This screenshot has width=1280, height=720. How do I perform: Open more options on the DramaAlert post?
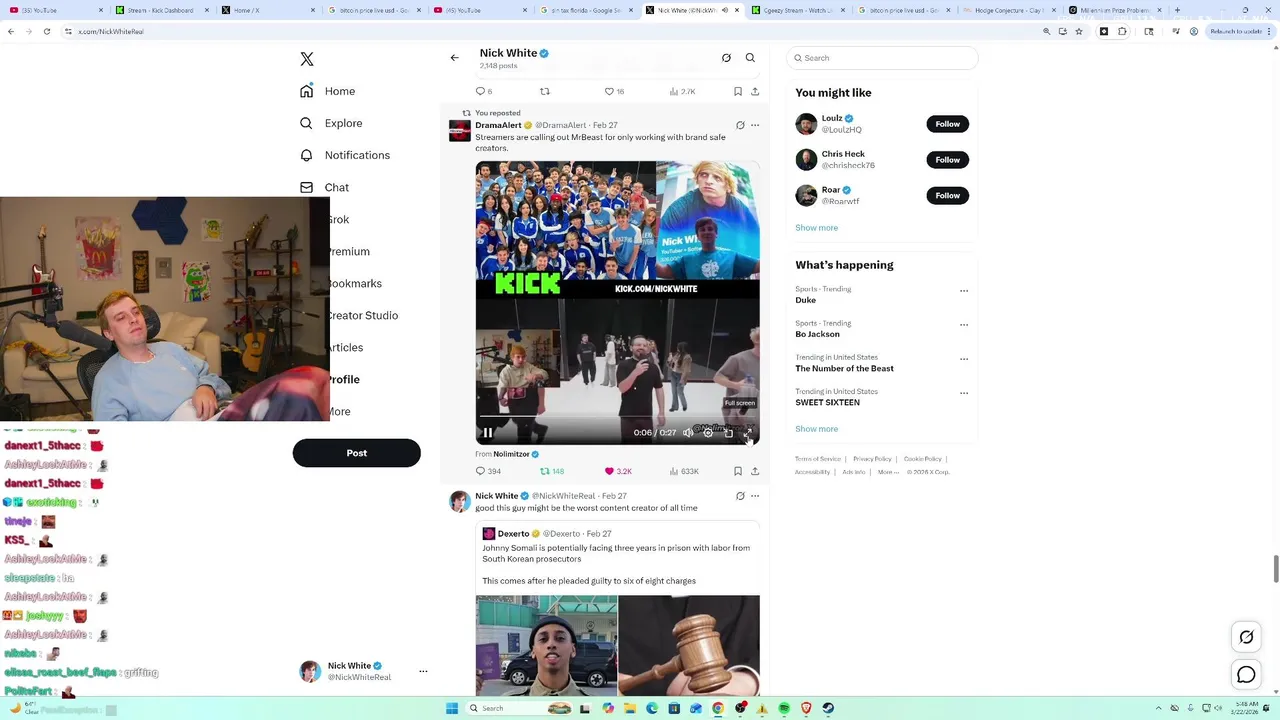point(755,125)
